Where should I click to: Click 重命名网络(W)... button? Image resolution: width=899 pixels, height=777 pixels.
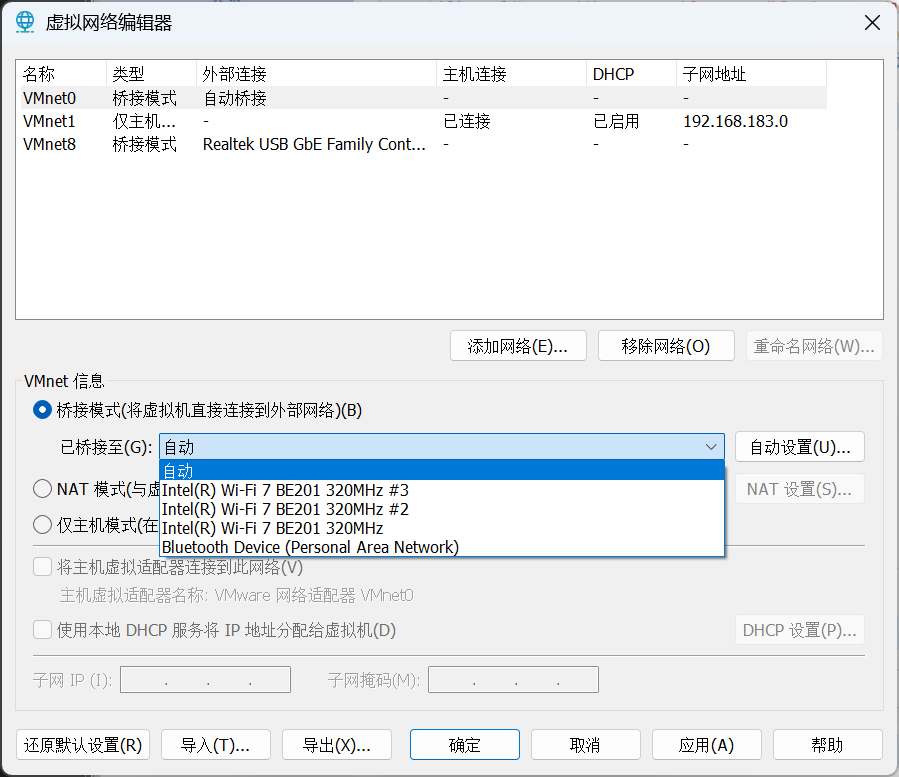814,346
